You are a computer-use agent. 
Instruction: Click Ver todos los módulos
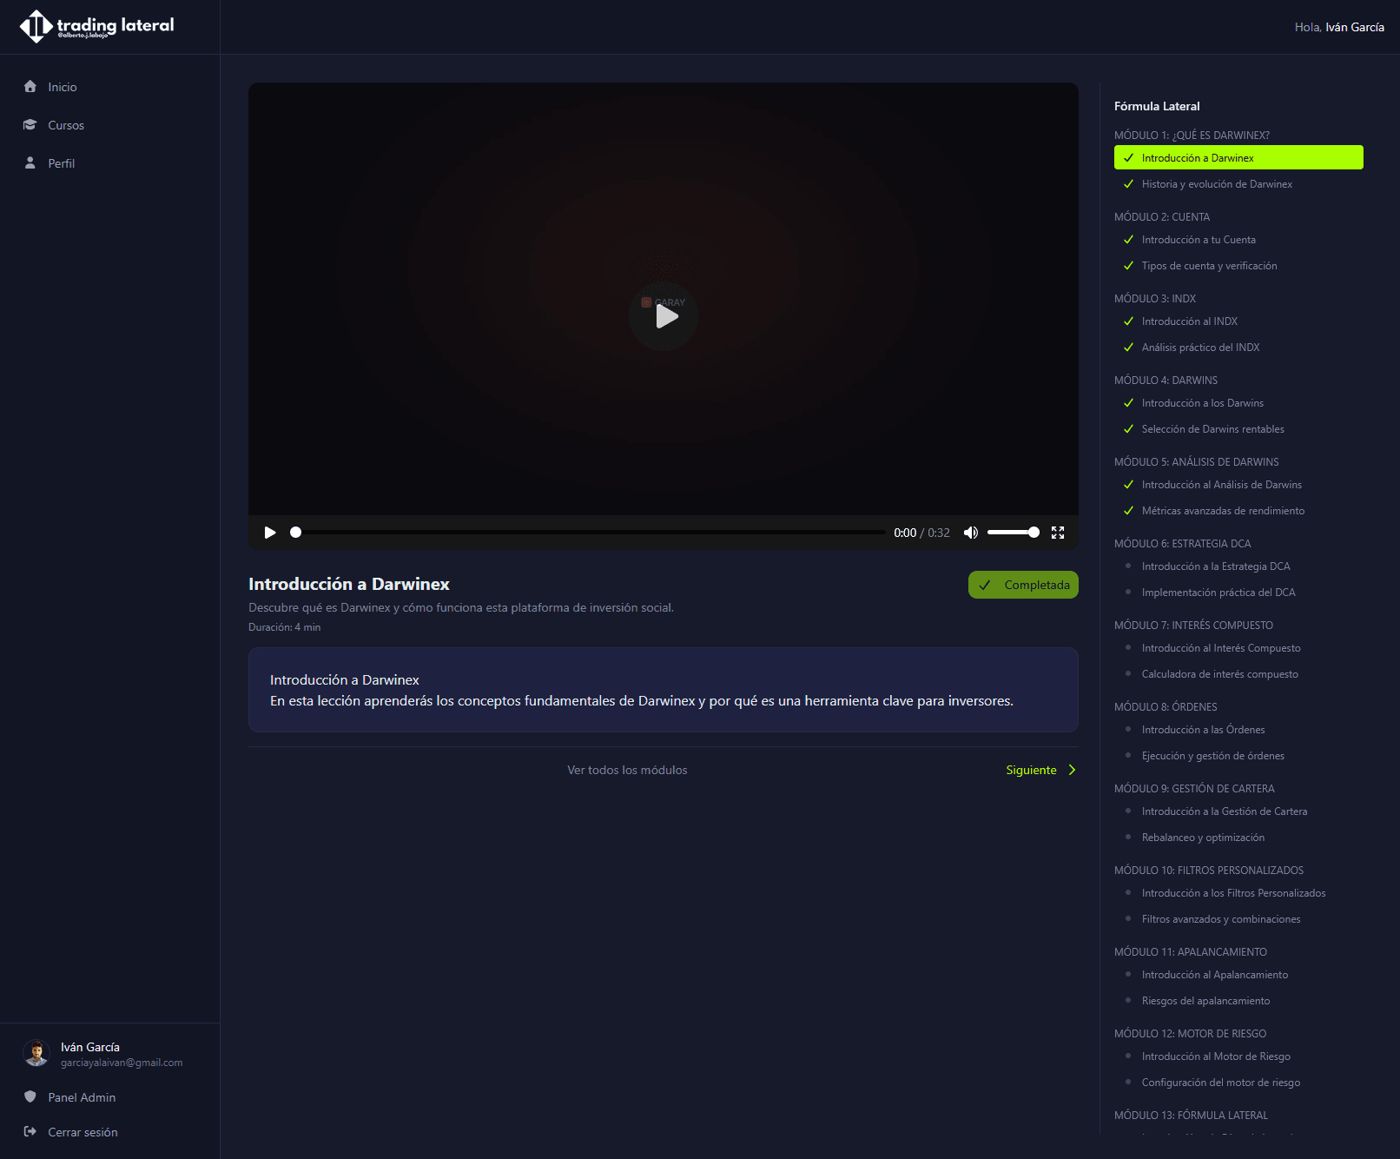[627, 770]
